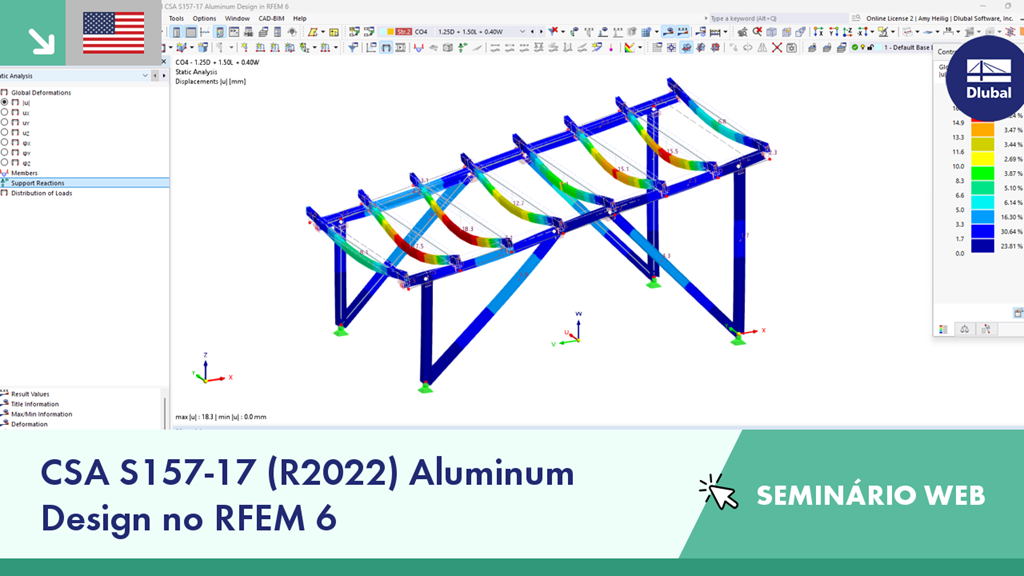Click the Members tree item
The width and height of the screenshot is (1024, 576).
[24, 173]
